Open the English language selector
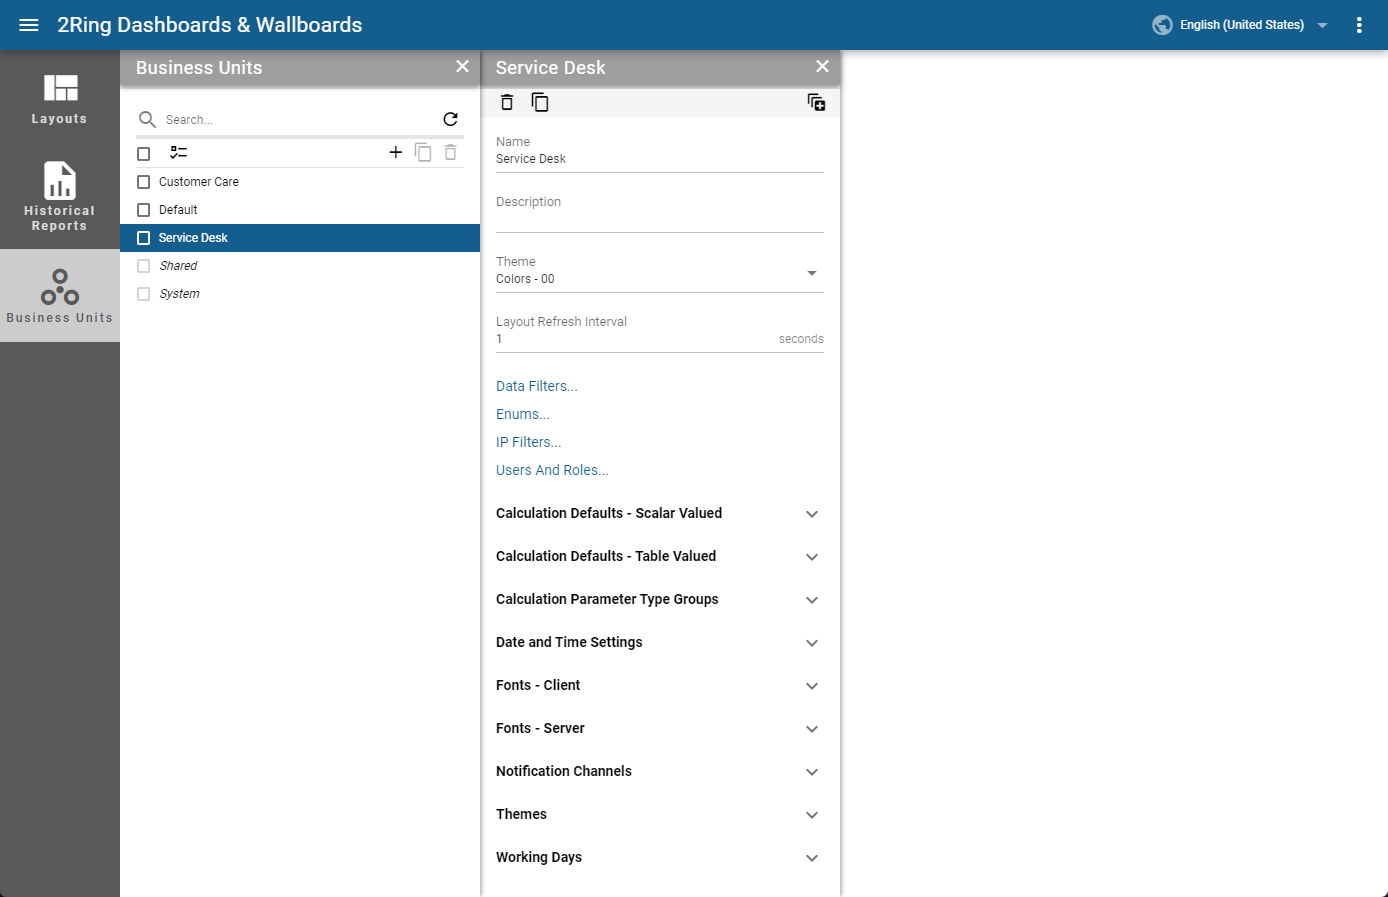 click(x=1241, y=25)
